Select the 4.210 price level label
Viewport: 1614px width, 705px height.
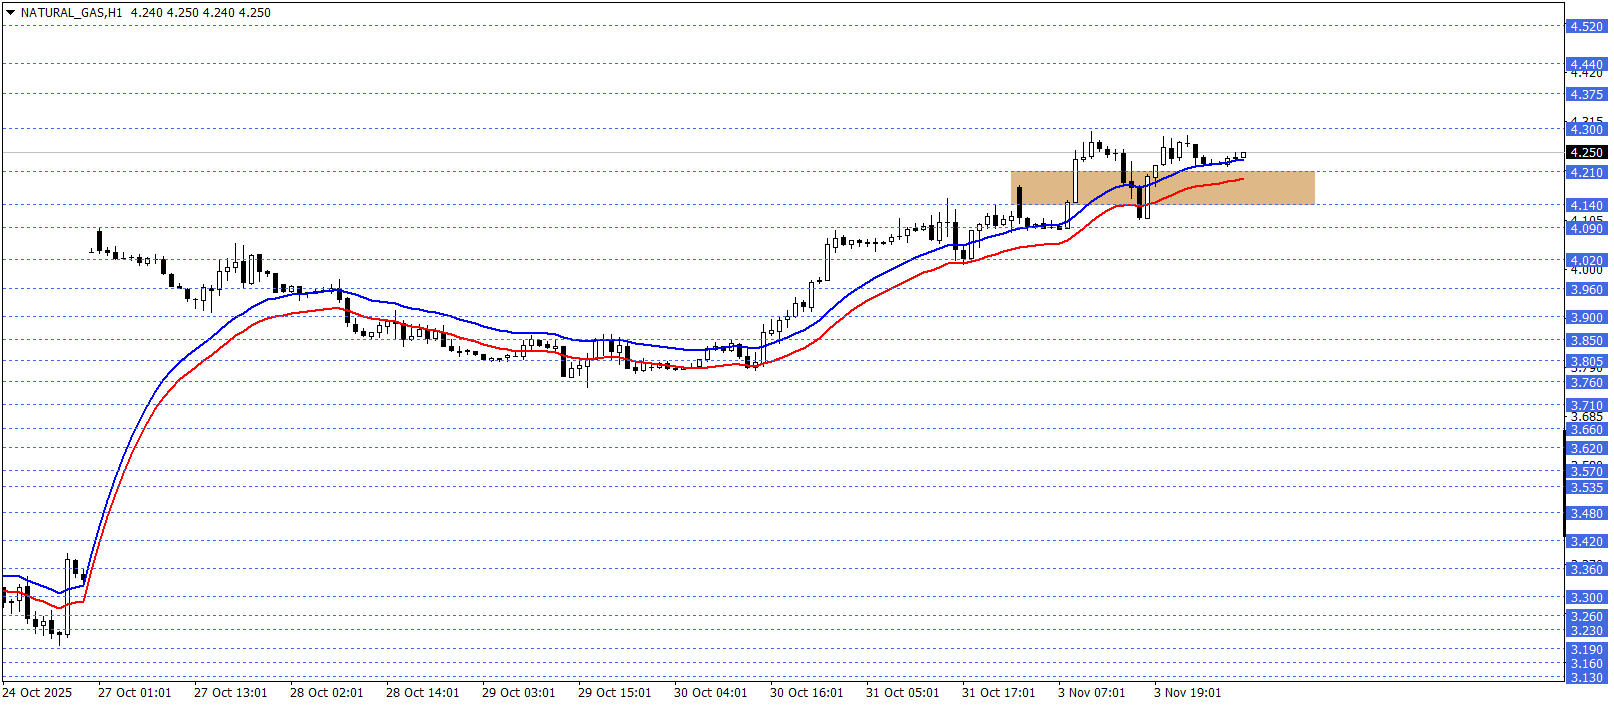[1586, 173]
